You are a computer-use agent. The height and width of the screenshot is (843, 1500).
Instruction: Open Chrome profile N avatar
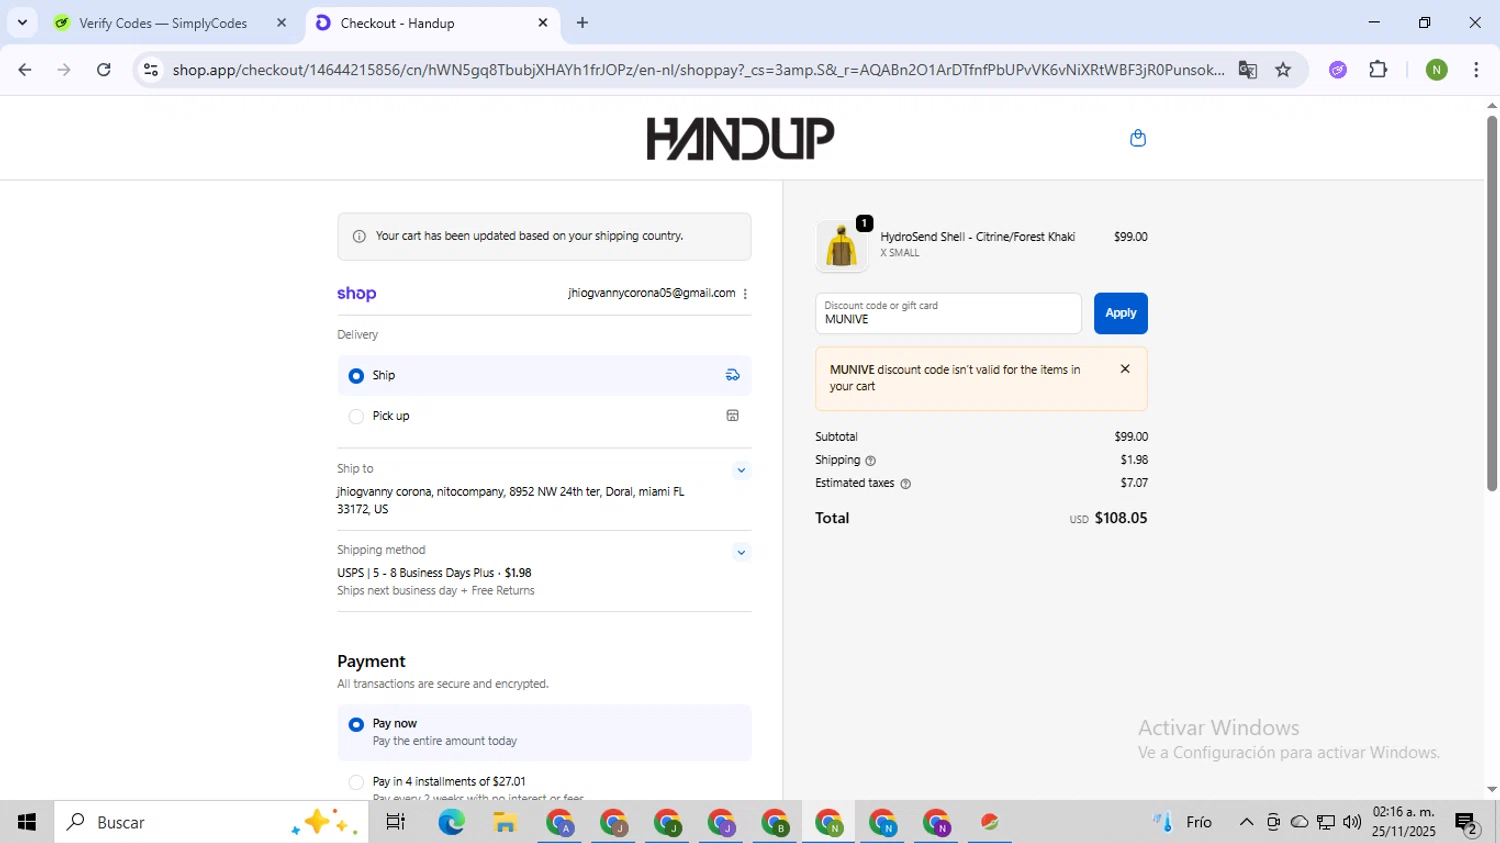[1436, 70]
